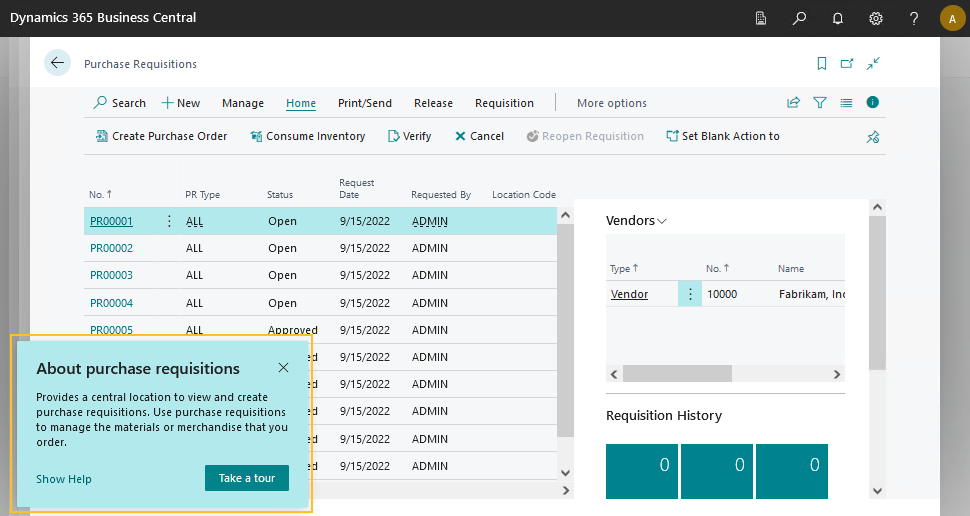Screen dimensions: 970x516
Task: Collapse the page with shrink arrows icon
Action: (x=873, y=63)
